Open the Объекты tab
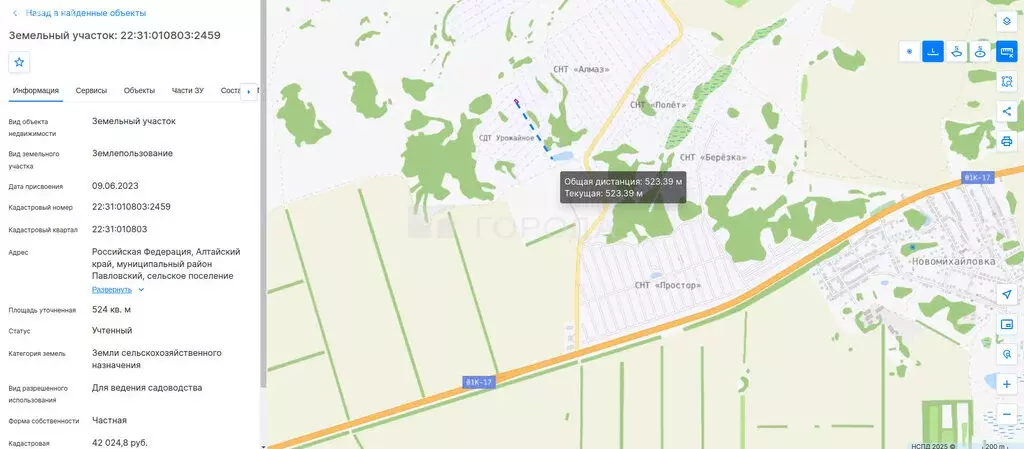This screenshot has width=1024, height=449. [139, 91]
